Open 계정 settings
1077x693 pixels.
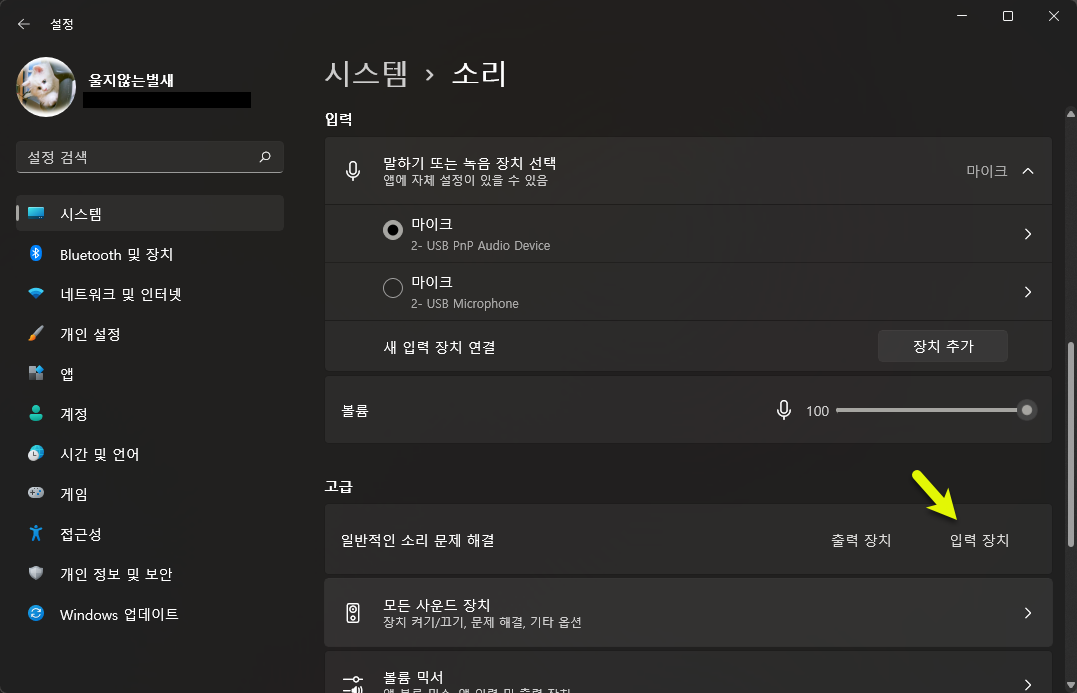pyautogui.click(x=150, y=413)
